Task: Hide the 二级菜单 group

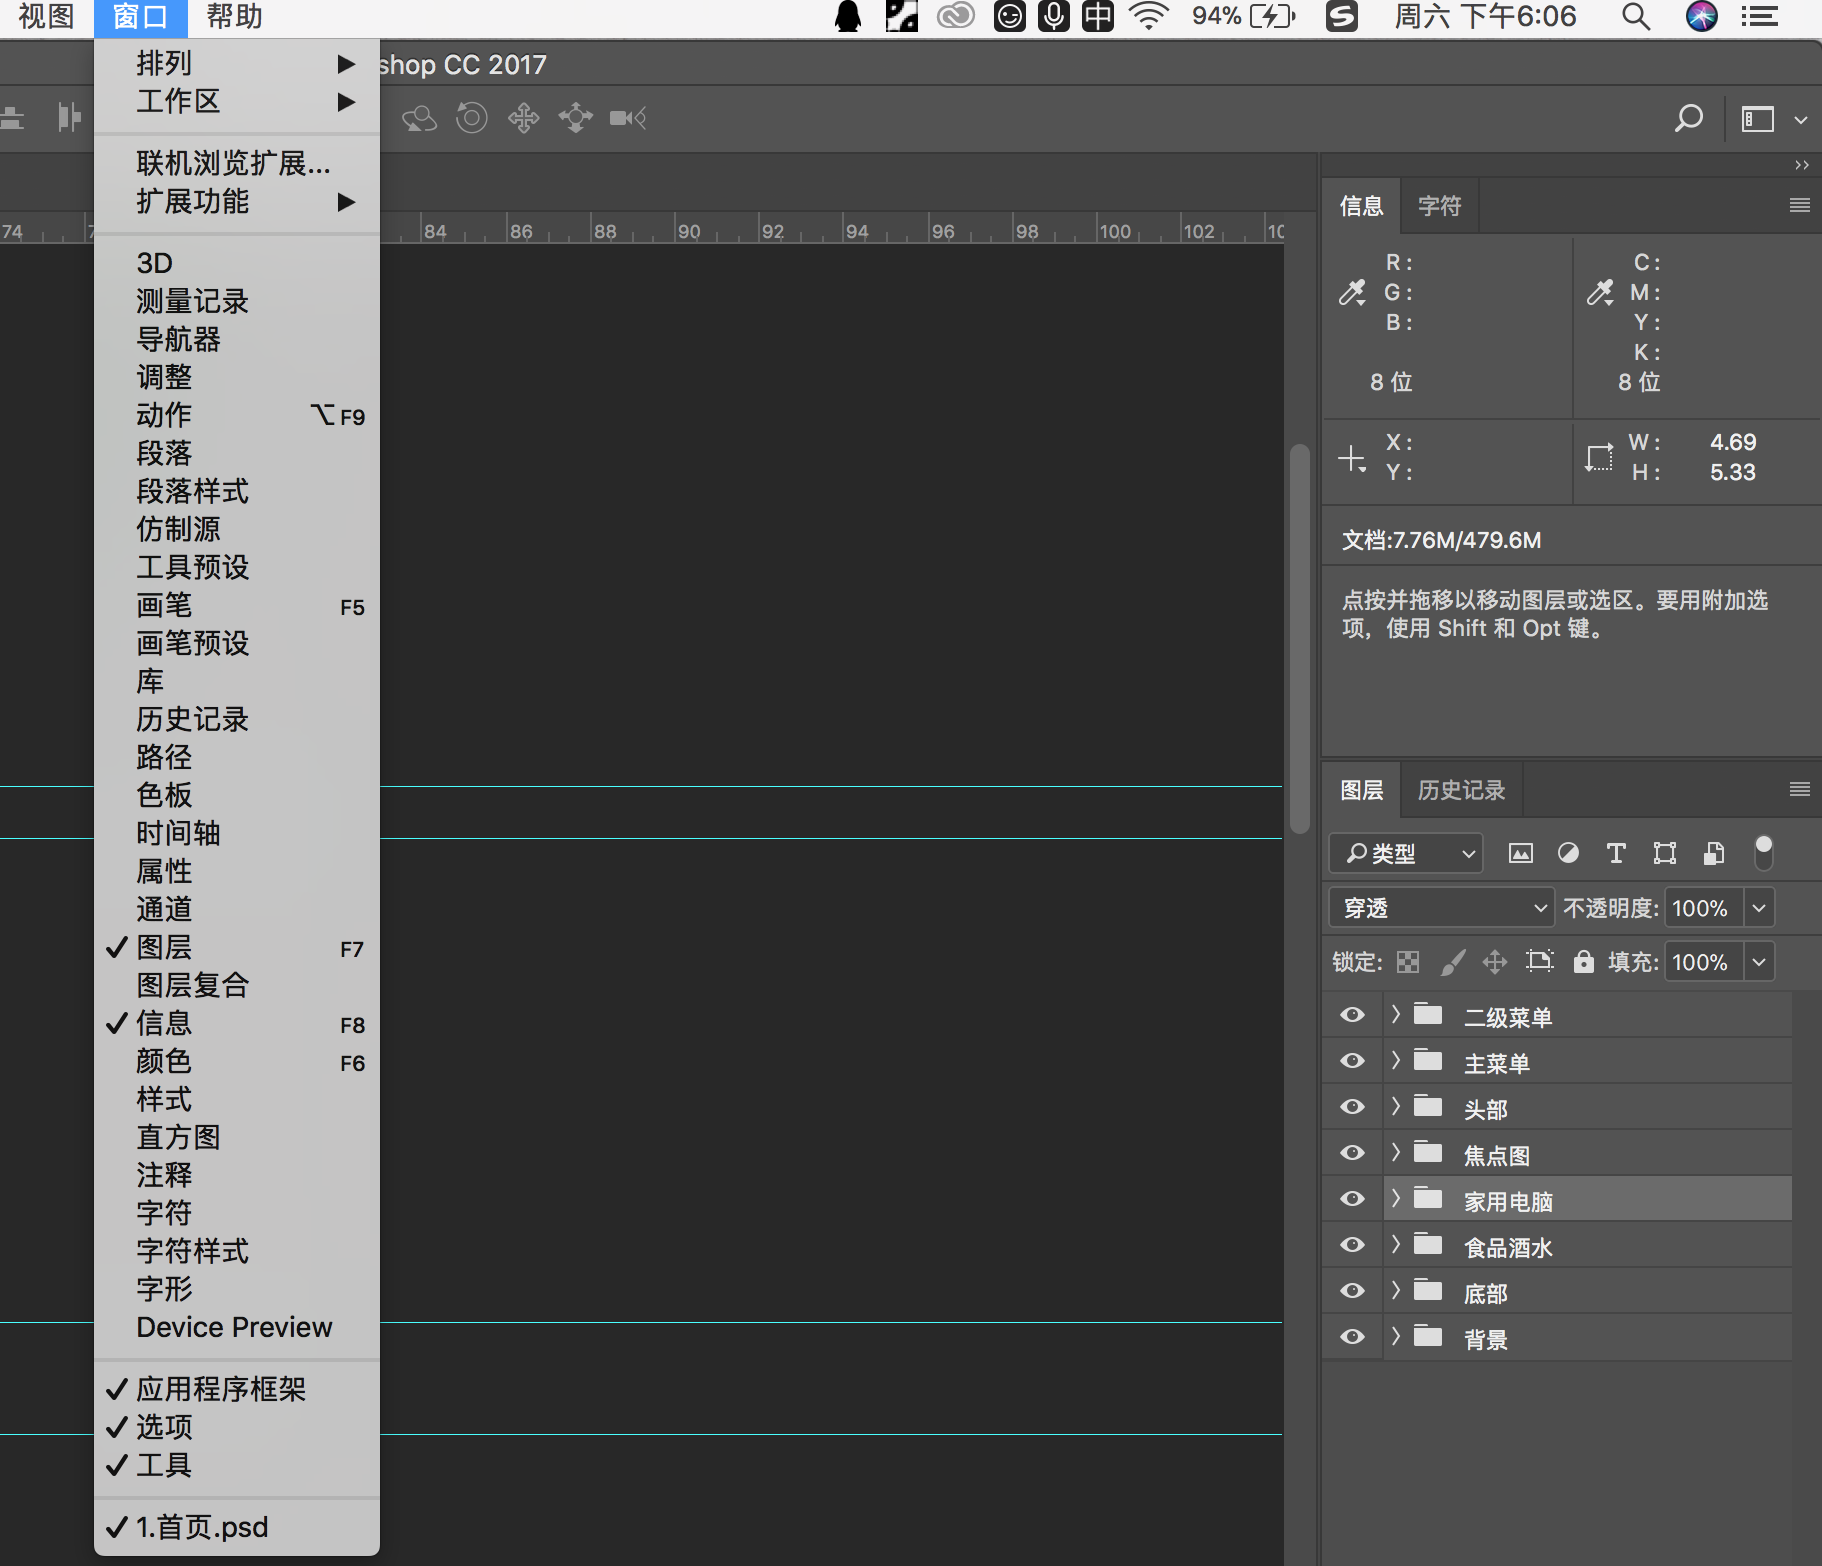Action: point(1352,1014)
